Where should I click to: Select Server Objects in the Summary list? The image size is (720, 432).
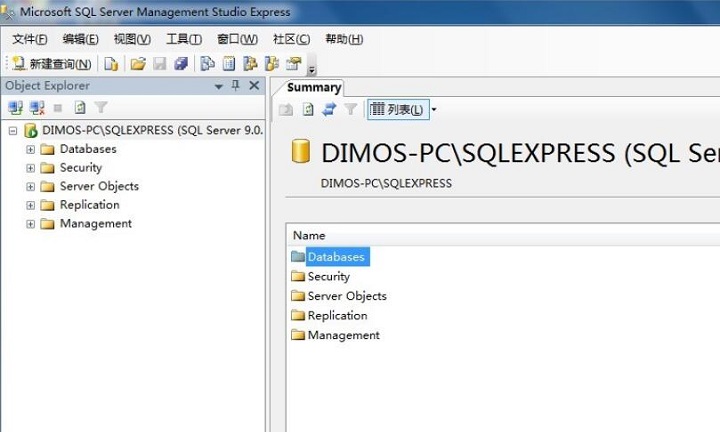[347, 296]
